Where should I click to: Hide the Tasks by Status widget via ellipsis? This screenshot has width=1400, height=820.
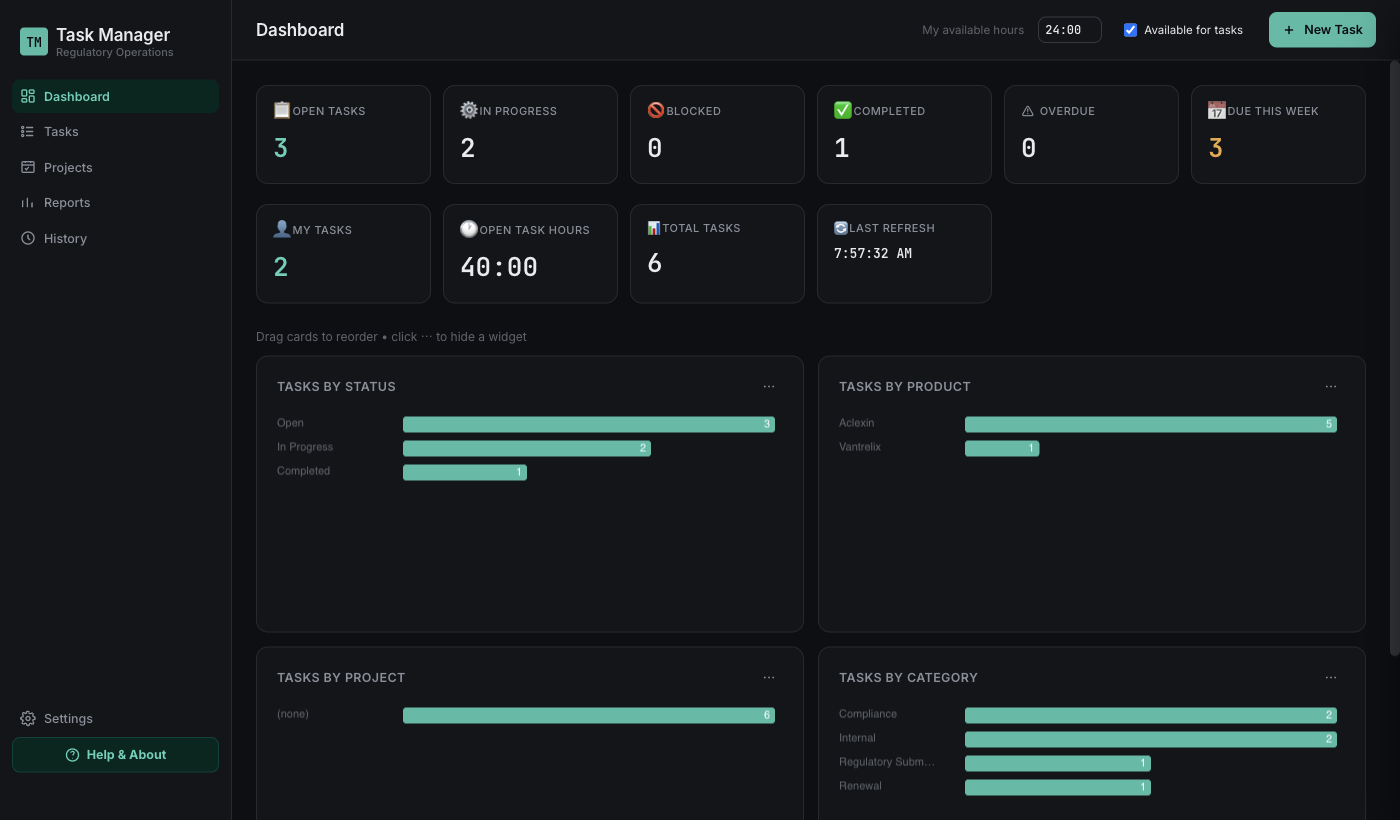(x=769, y=386)
